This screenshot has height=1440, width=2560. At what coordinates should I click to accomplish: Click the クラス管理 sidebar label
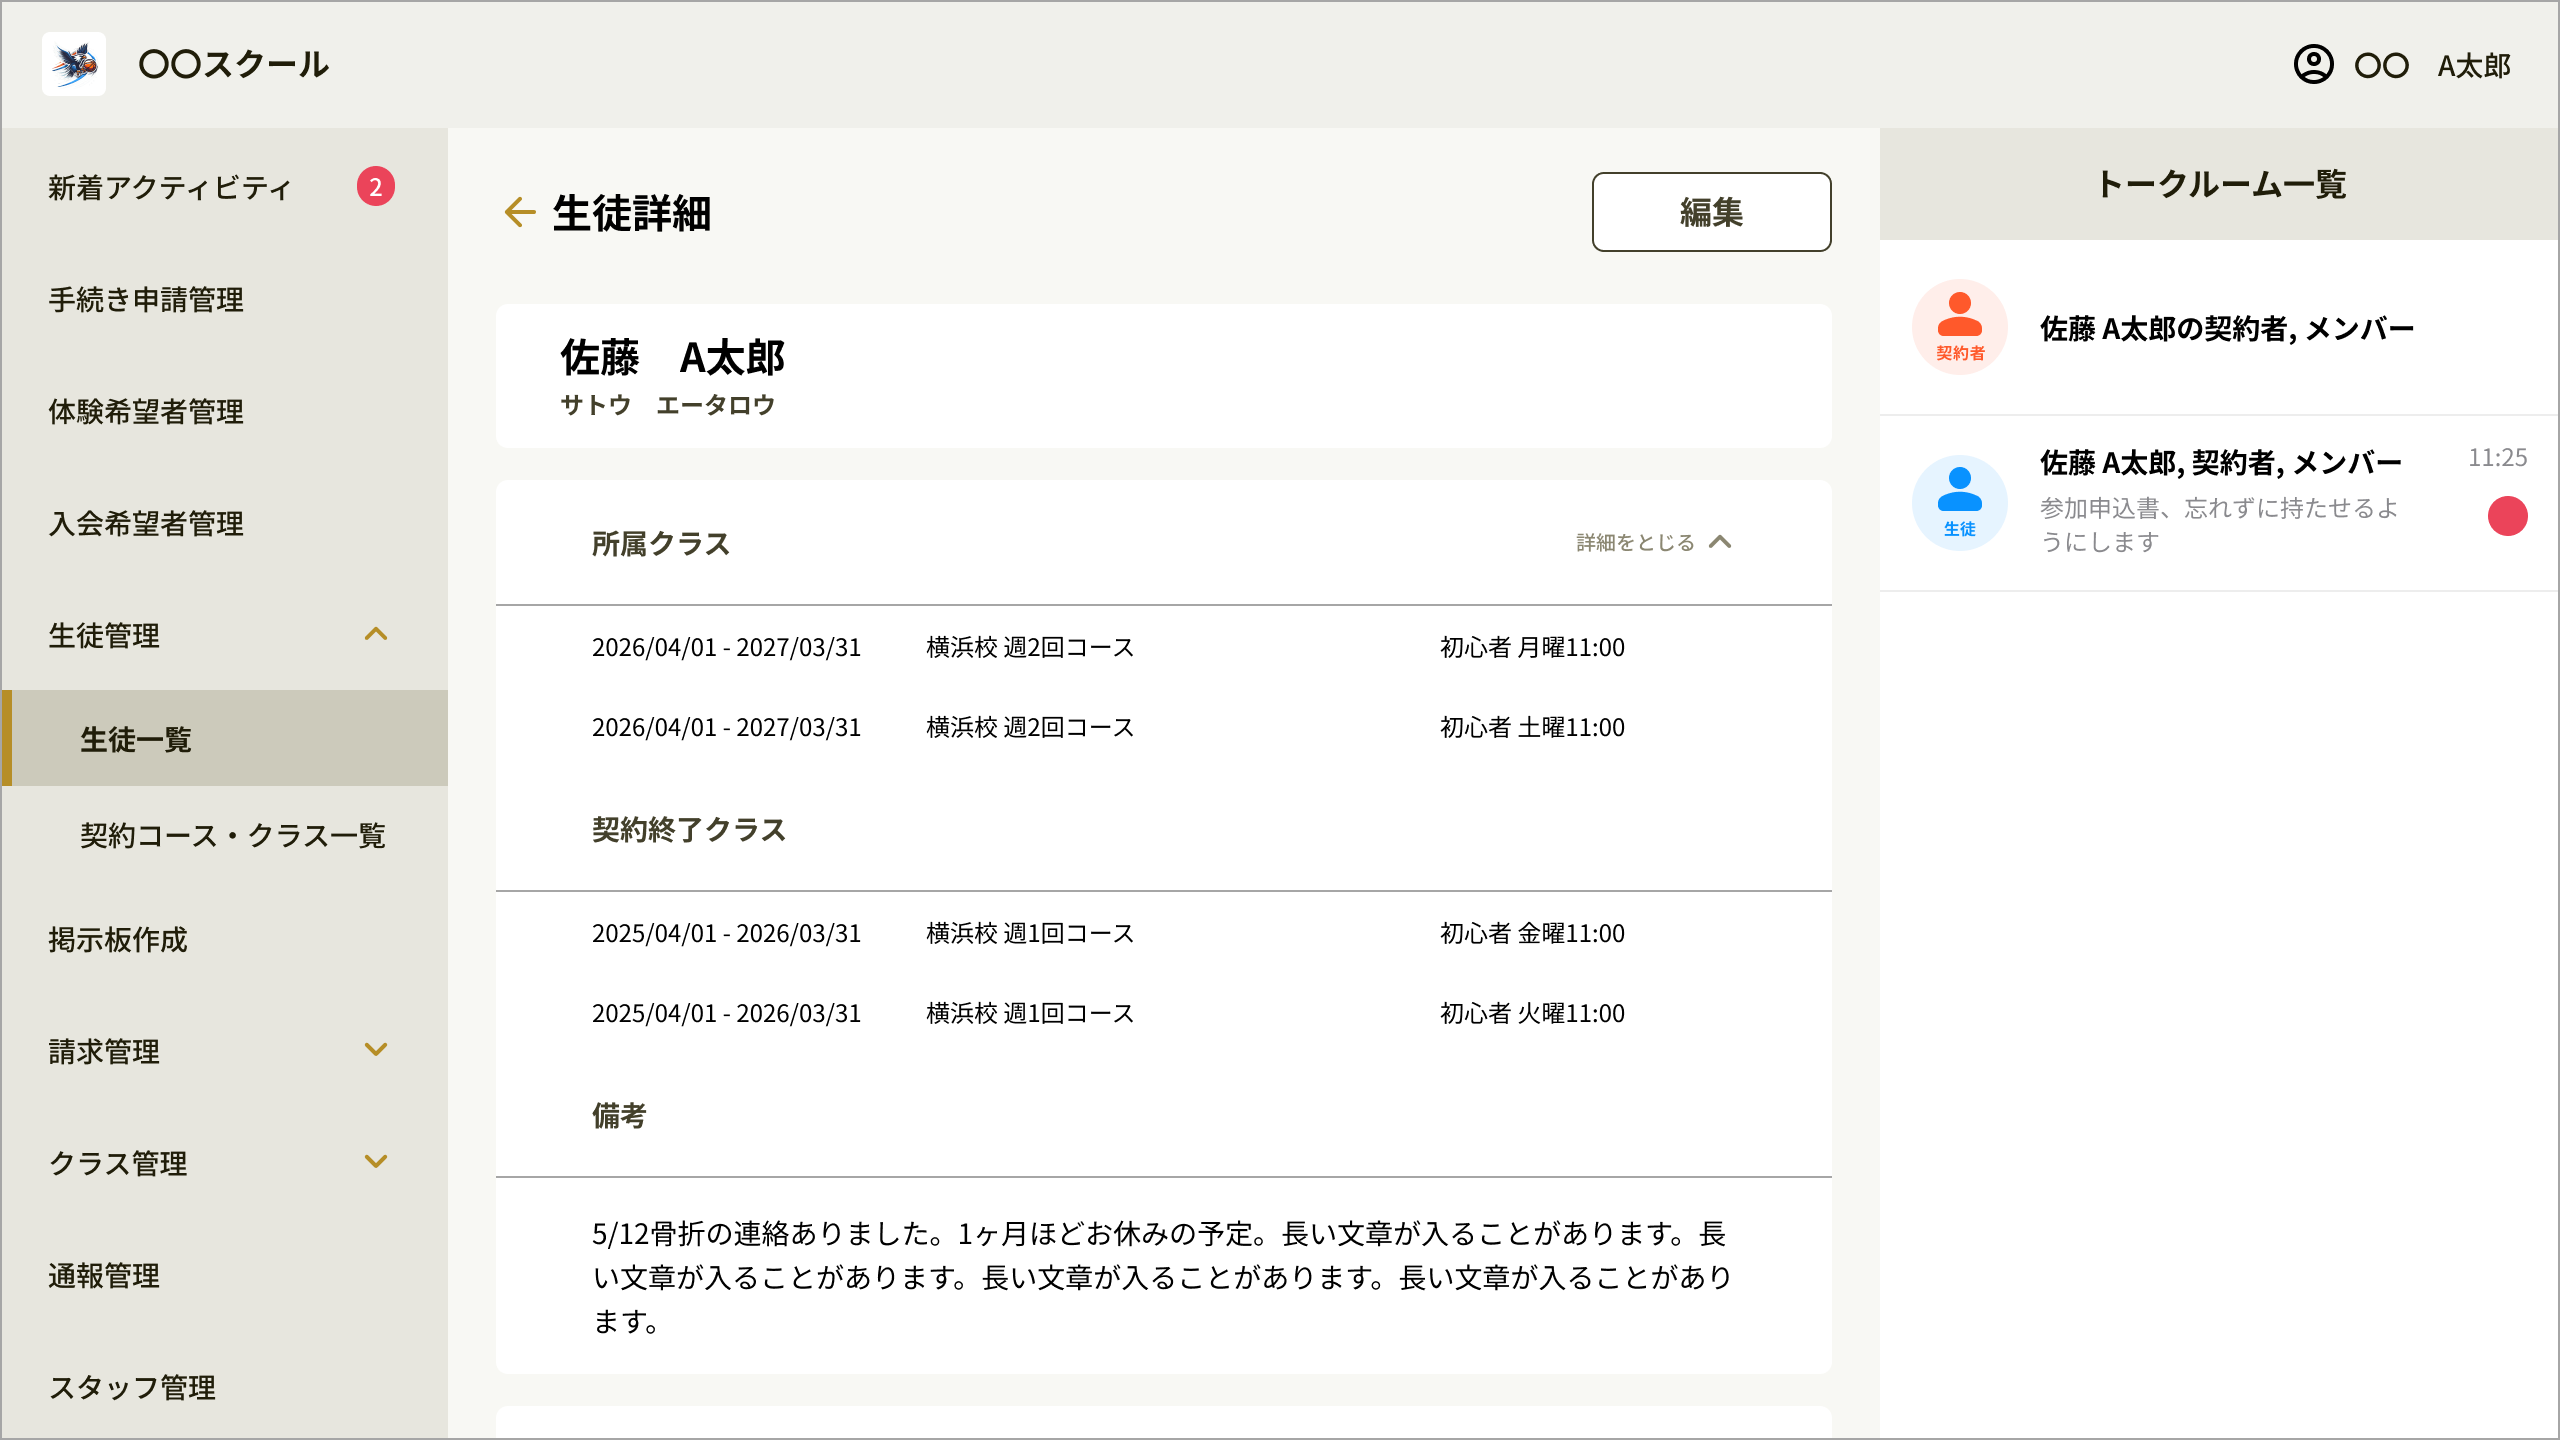point(118,1163)
